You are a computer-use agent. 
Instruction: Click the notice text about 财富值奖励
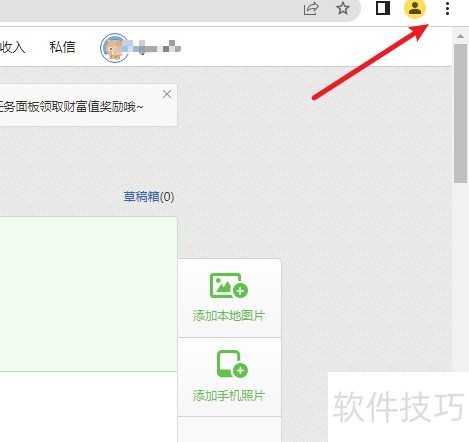click(x=71, y=107)
